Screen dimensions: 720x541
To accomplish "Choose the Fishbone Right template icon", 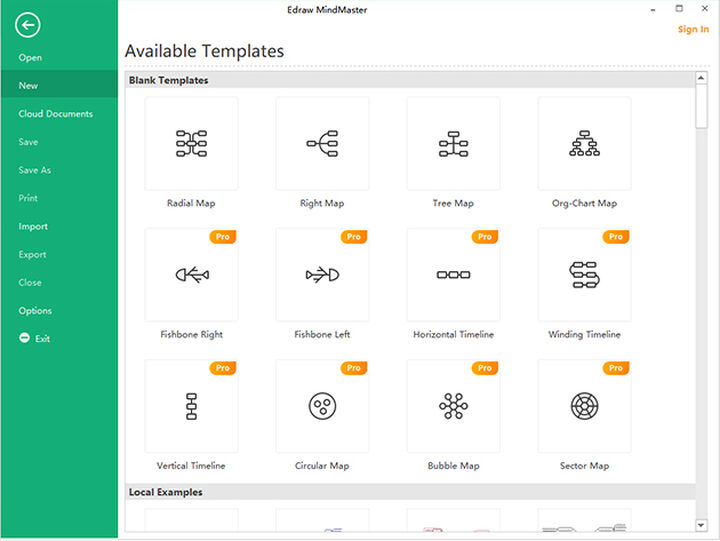I will coord(191,275).
